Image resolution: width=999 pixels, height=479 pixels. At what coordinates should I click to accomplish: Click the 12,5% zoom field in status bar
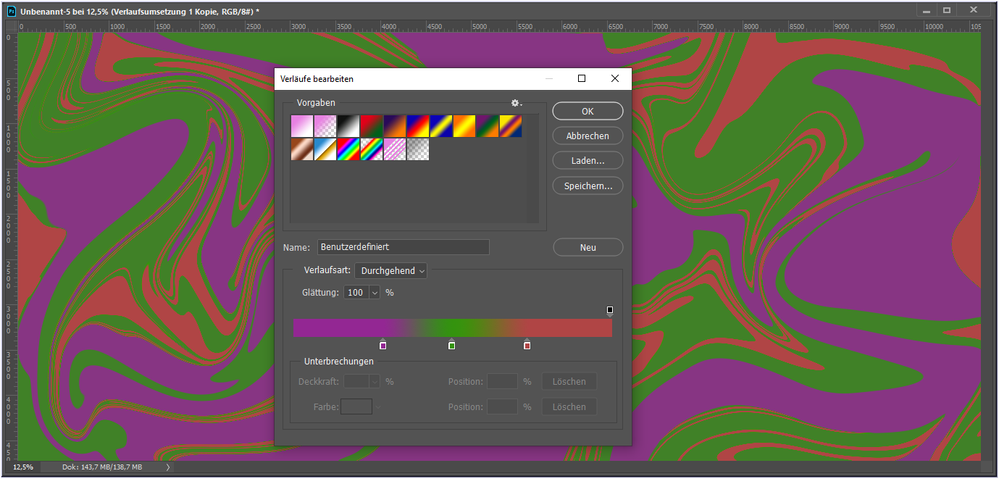click(23, 467)
